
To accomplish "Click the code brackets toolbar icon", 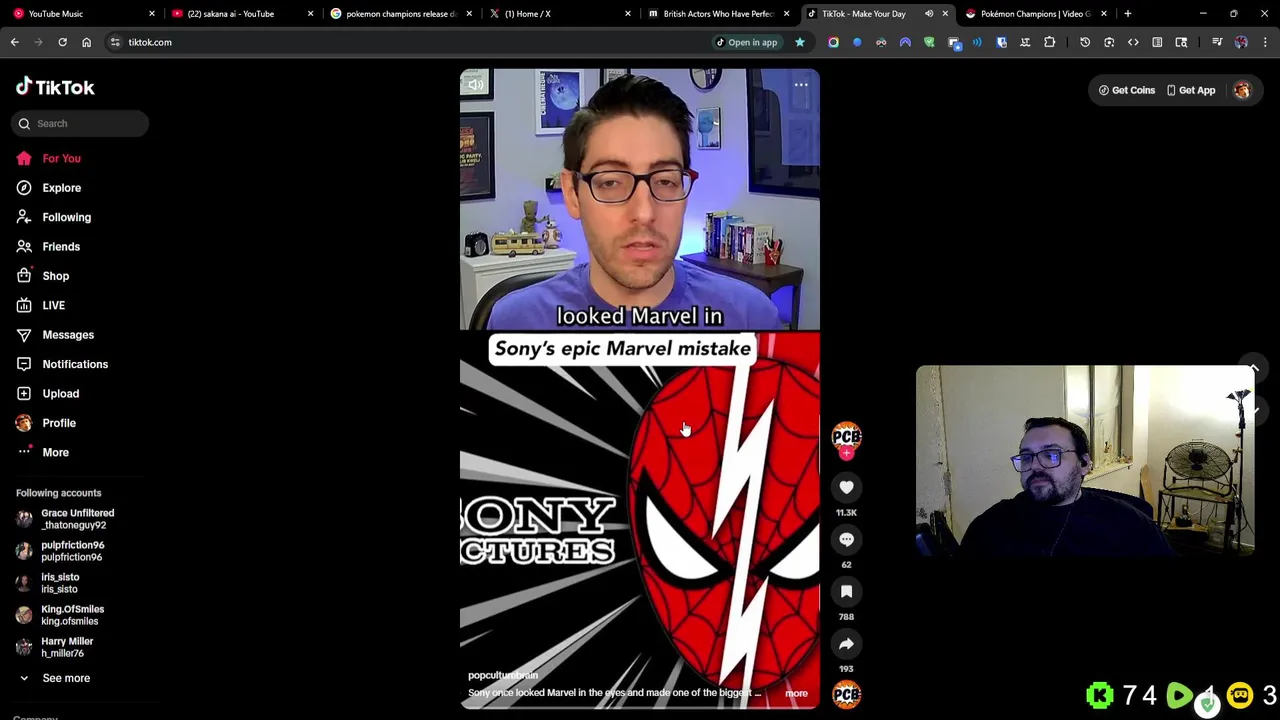I will point(1133,42).
